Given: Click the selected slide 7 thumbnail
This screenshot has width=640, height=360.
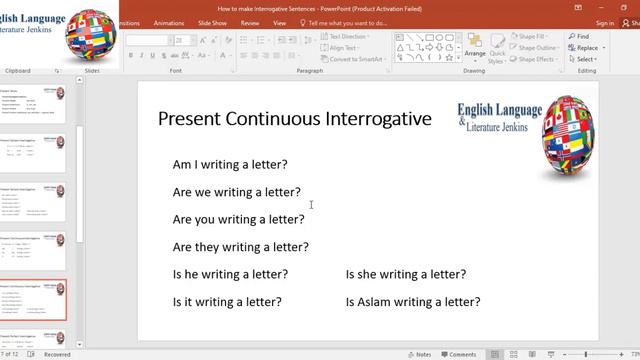Looking at the screenshot, I should click(x=33, y=300).
